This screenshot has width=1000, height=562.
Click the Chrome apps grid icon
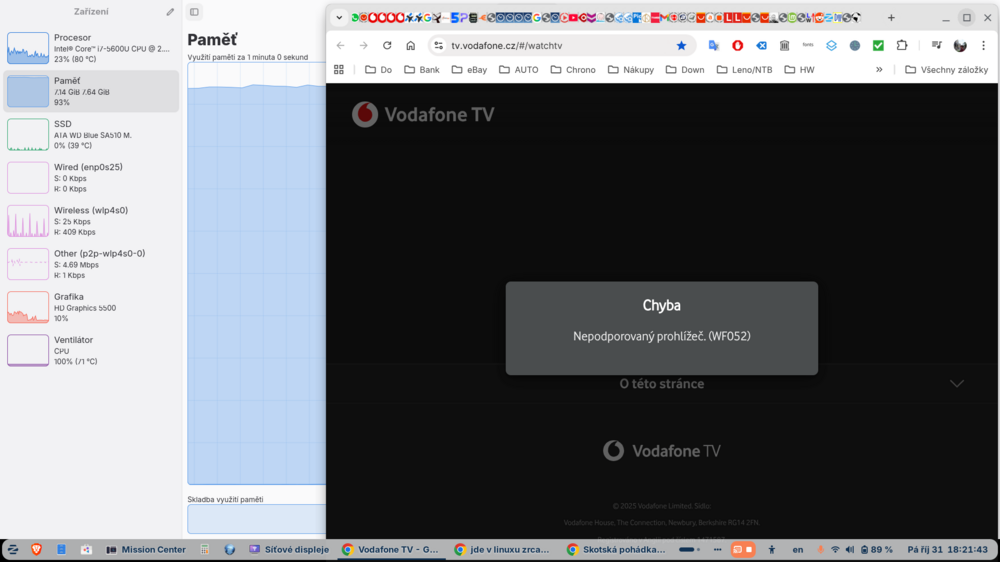pyautogui.click(x=339, y=70)
